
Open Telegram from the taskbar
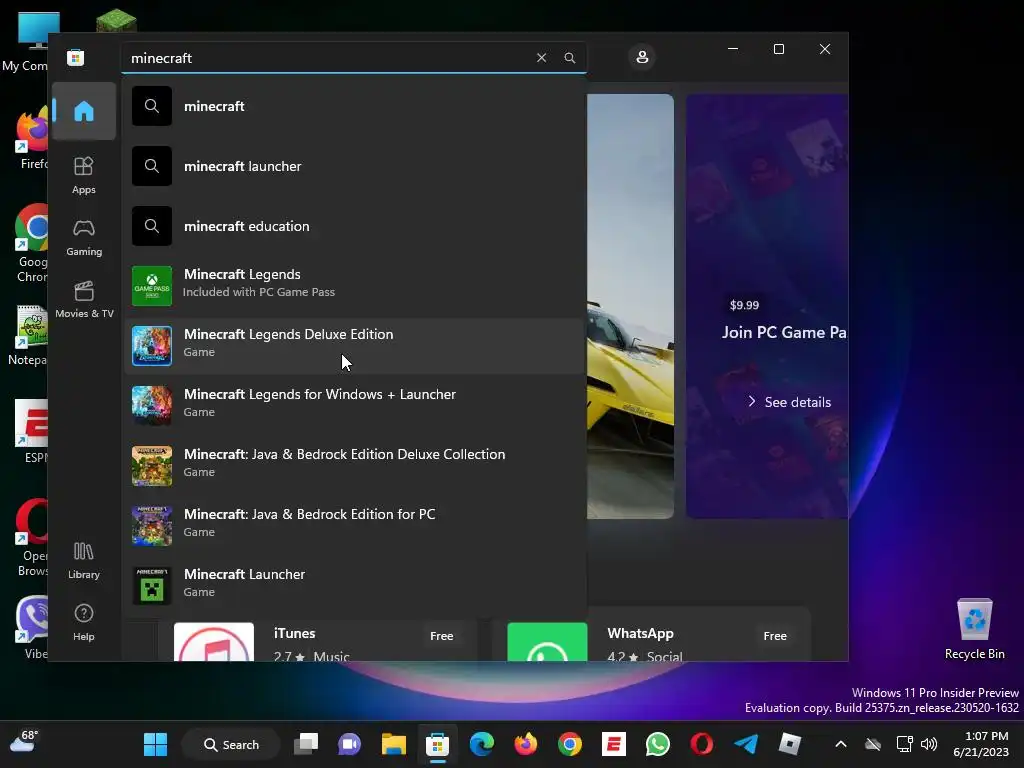(x=746, y=744)
